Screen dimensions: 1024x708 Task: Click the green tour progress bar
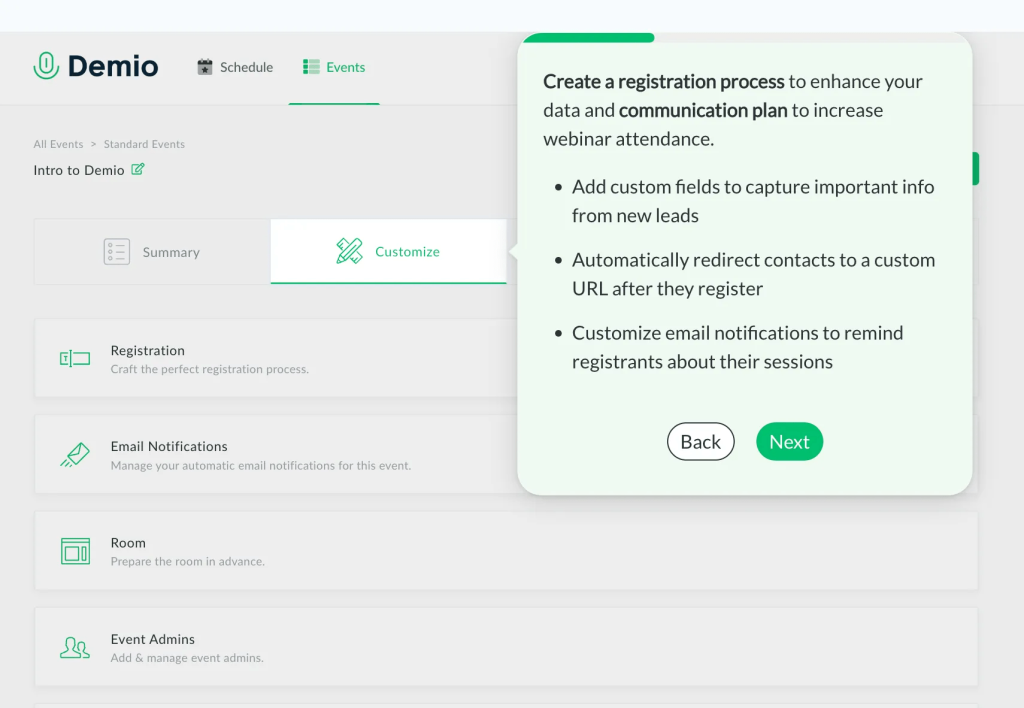pyautogui.click(x=589, y=37)
